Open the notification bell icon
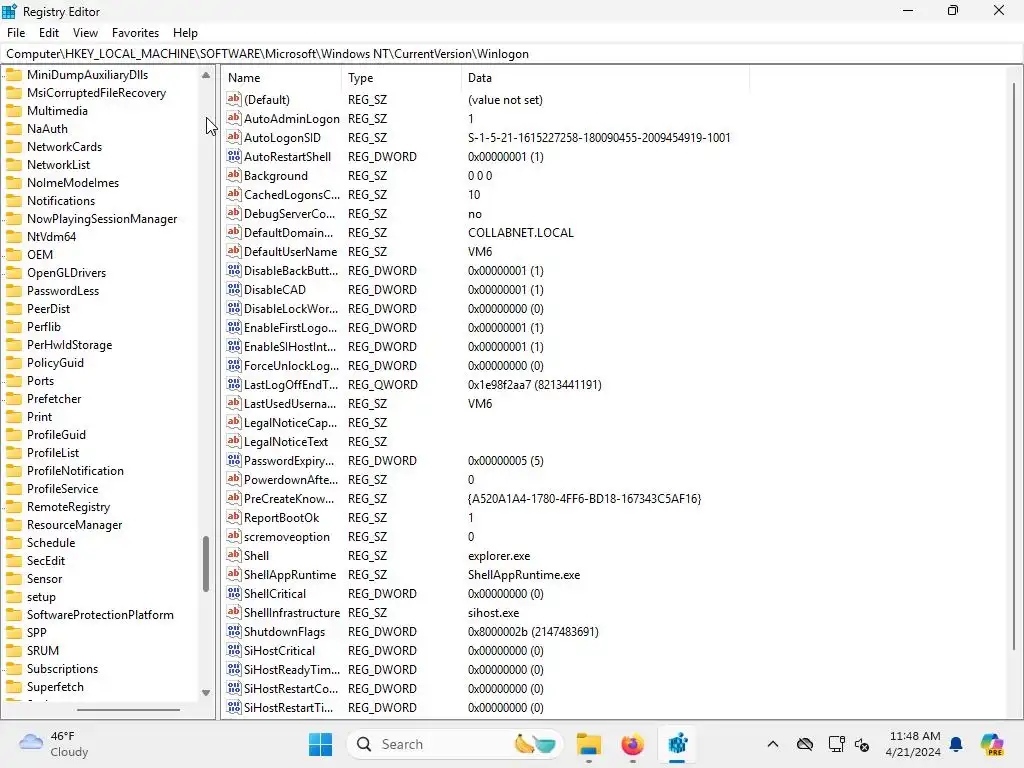 (956, 744)
